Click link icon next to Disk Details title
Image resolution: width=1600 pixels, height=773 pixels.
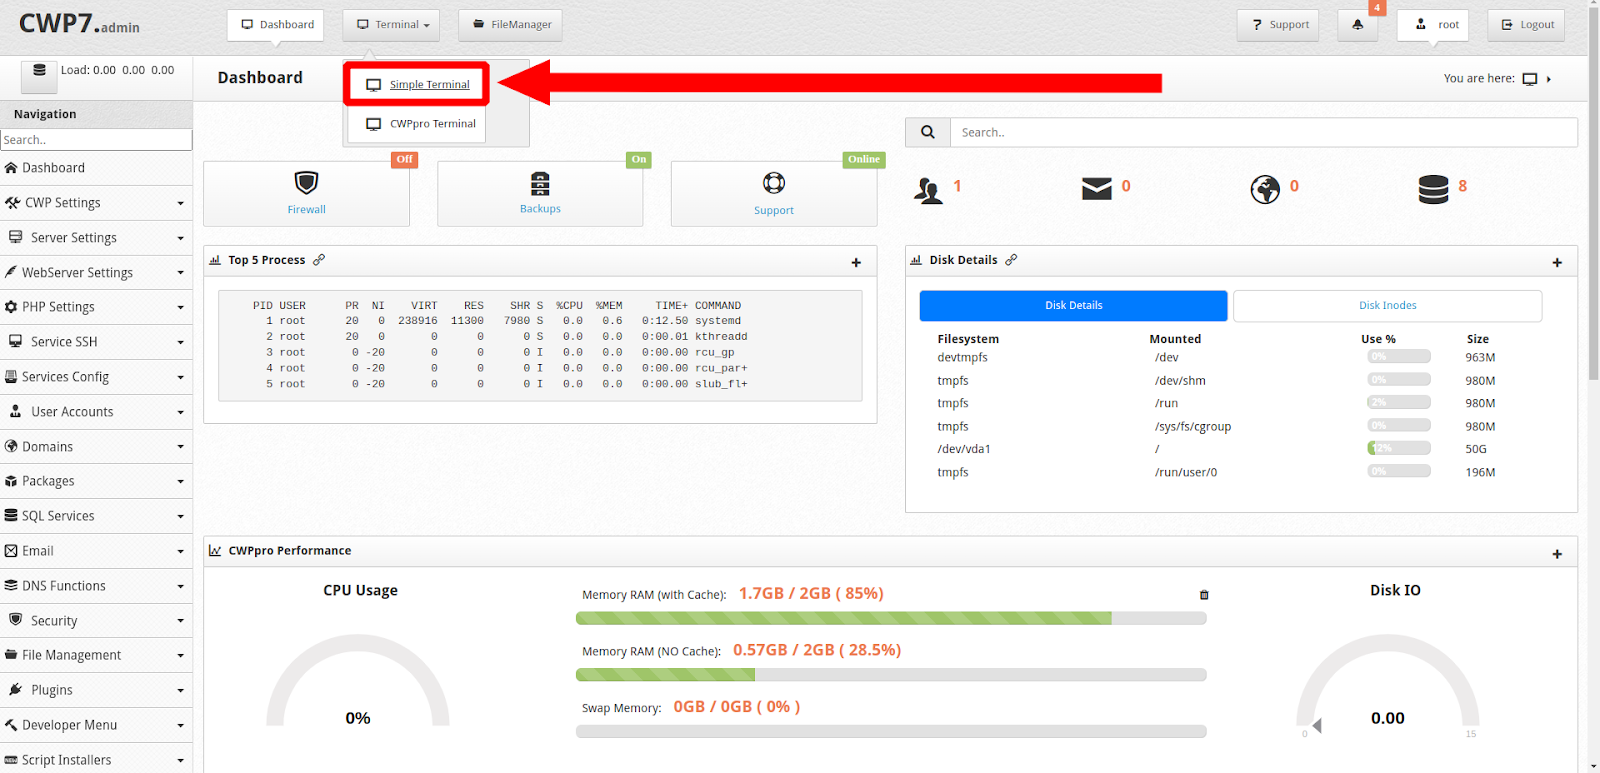(x=1011, y=260)
